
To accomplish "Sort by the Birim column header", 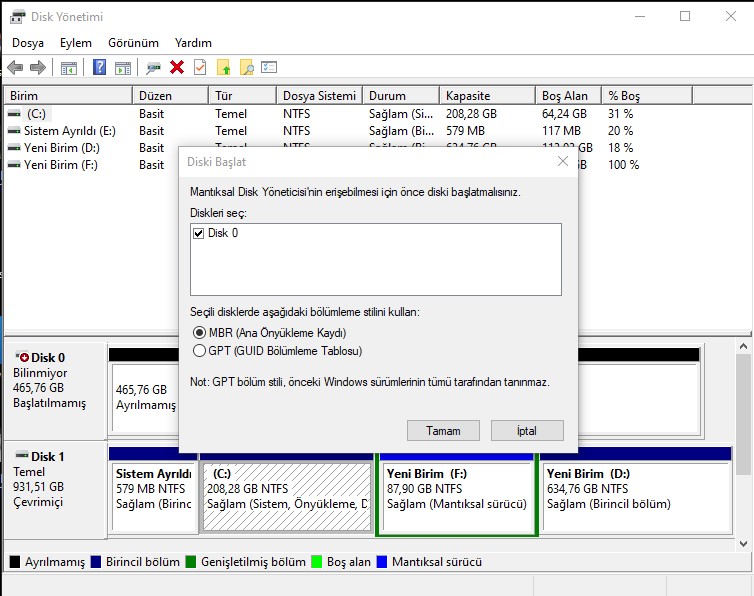I will [x=68, y=96].
